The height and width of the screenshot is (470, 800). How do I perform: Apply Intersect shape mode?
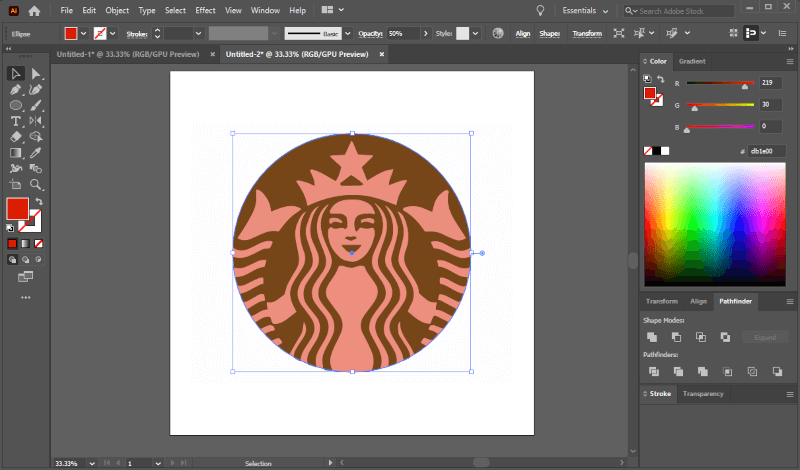click(701, 337)
